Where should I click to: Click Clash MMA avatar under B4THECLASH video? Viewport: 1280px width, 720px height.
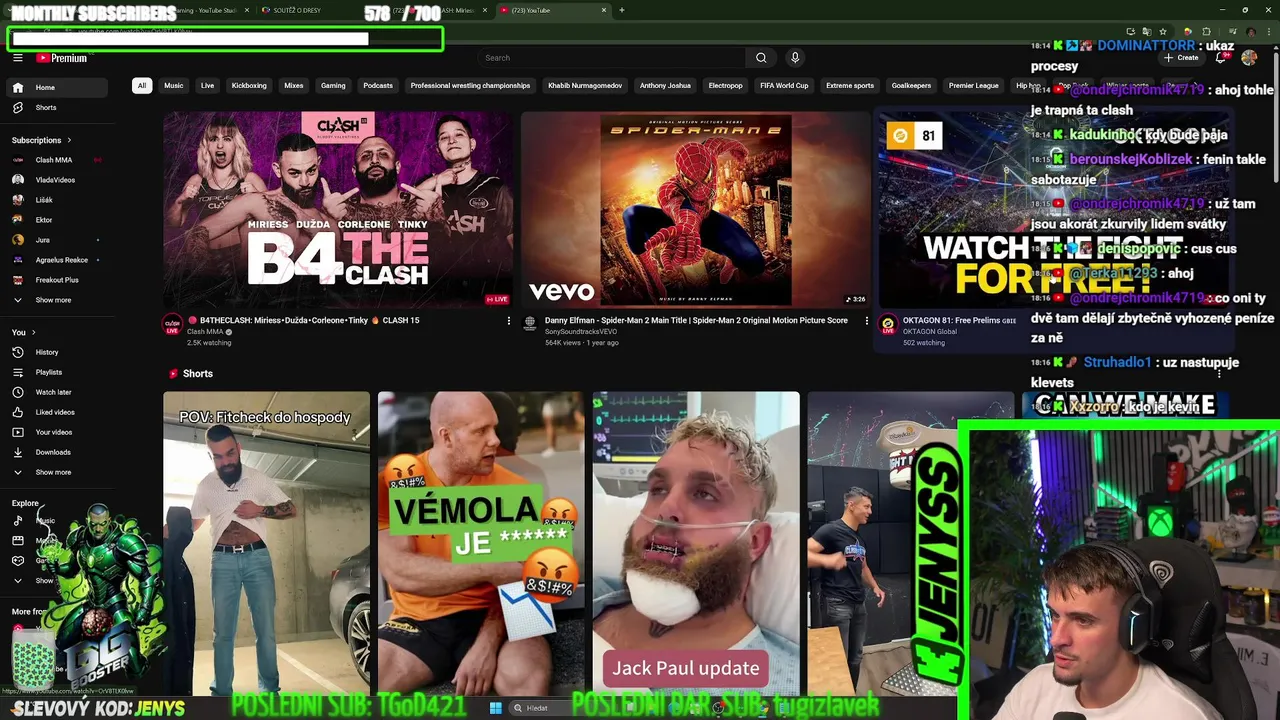pos(172,325)
